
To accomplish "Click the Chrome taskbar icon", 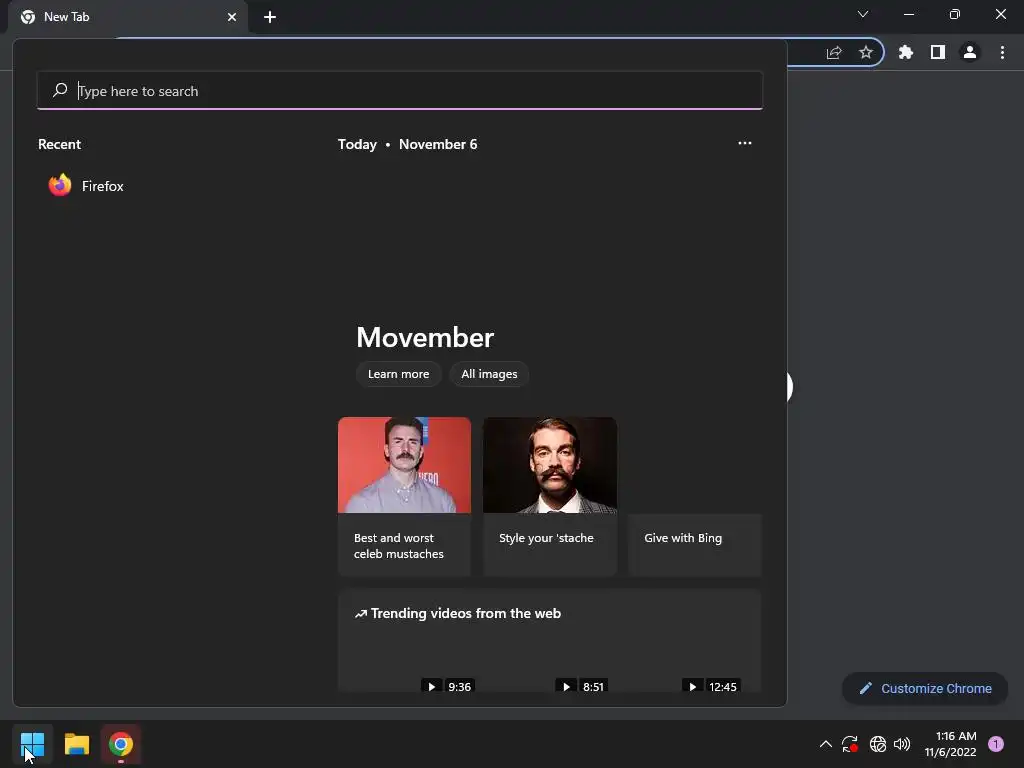I will 121,744.
